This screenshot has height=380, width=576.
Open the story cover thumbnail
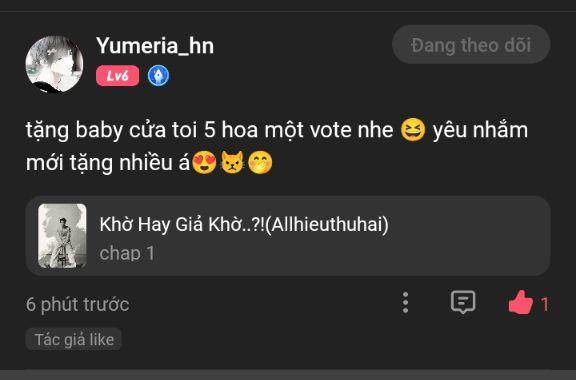pos(62,236)
